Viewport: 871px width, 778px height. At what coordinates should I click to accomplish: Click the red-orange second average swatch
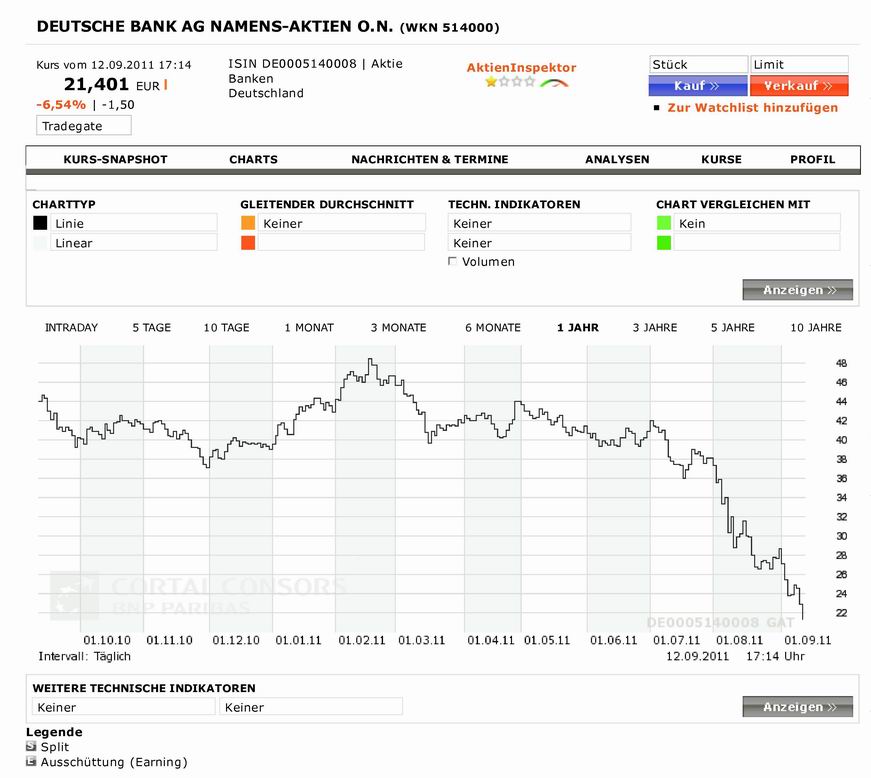[248, 242]
